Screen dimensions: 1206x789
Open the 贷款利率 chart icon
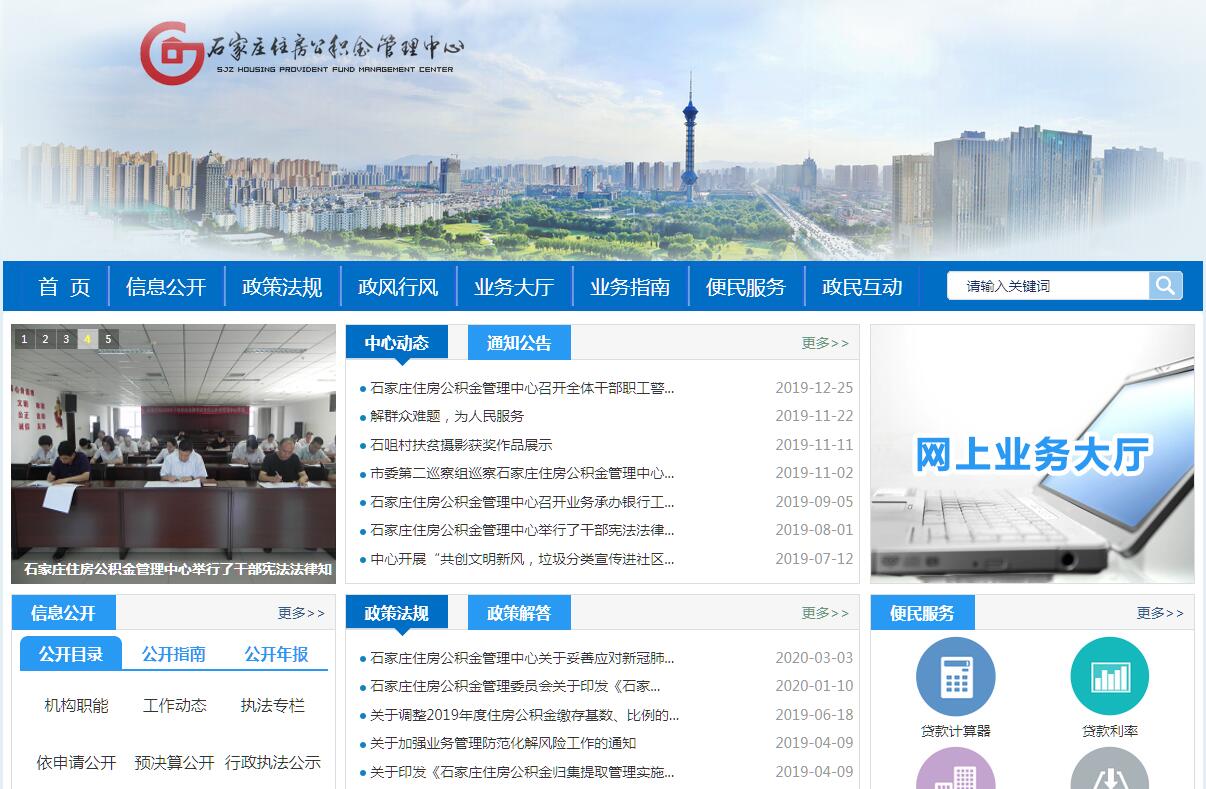point(1110,677)
